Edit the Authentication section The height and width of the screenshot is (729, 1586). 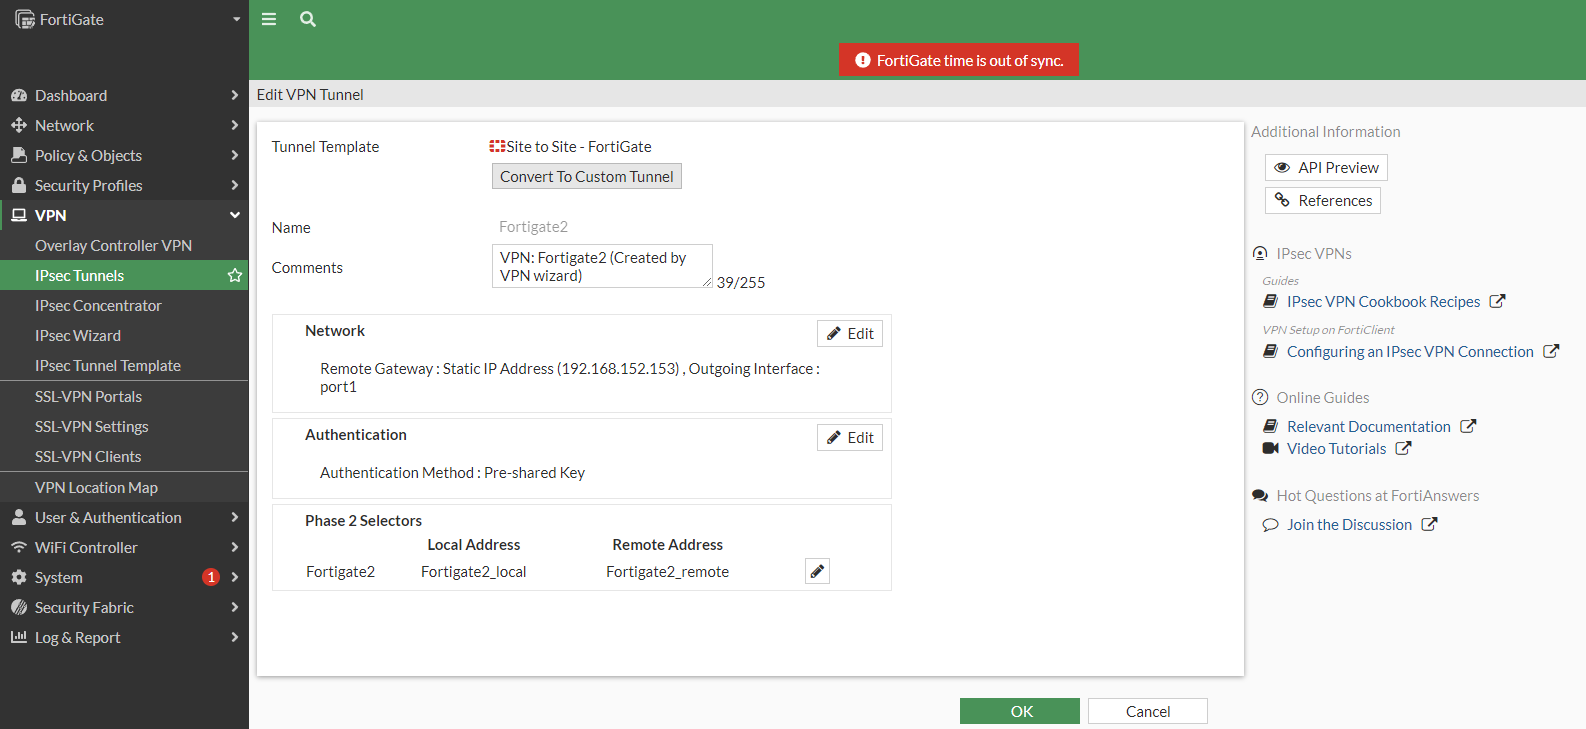(850, 437)
